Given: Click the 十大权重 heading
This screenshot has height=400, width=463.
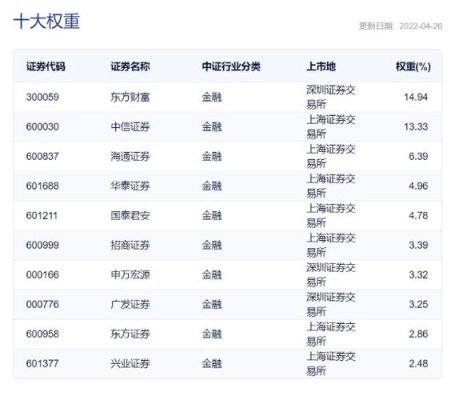Looking at the screenshot, I should [x=47, y=21].
